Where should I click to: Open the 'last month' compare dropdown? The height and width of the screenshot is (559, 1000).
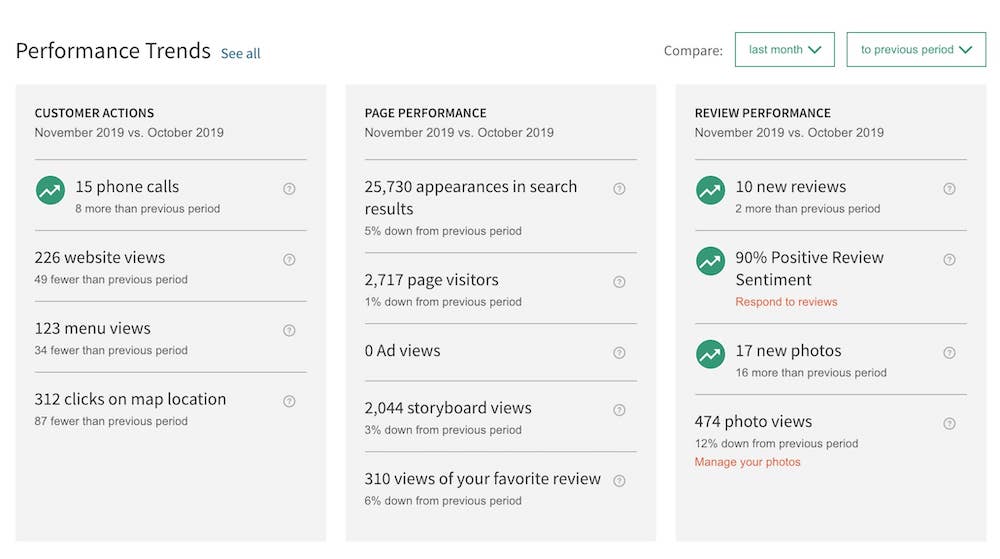coord(784,50)
